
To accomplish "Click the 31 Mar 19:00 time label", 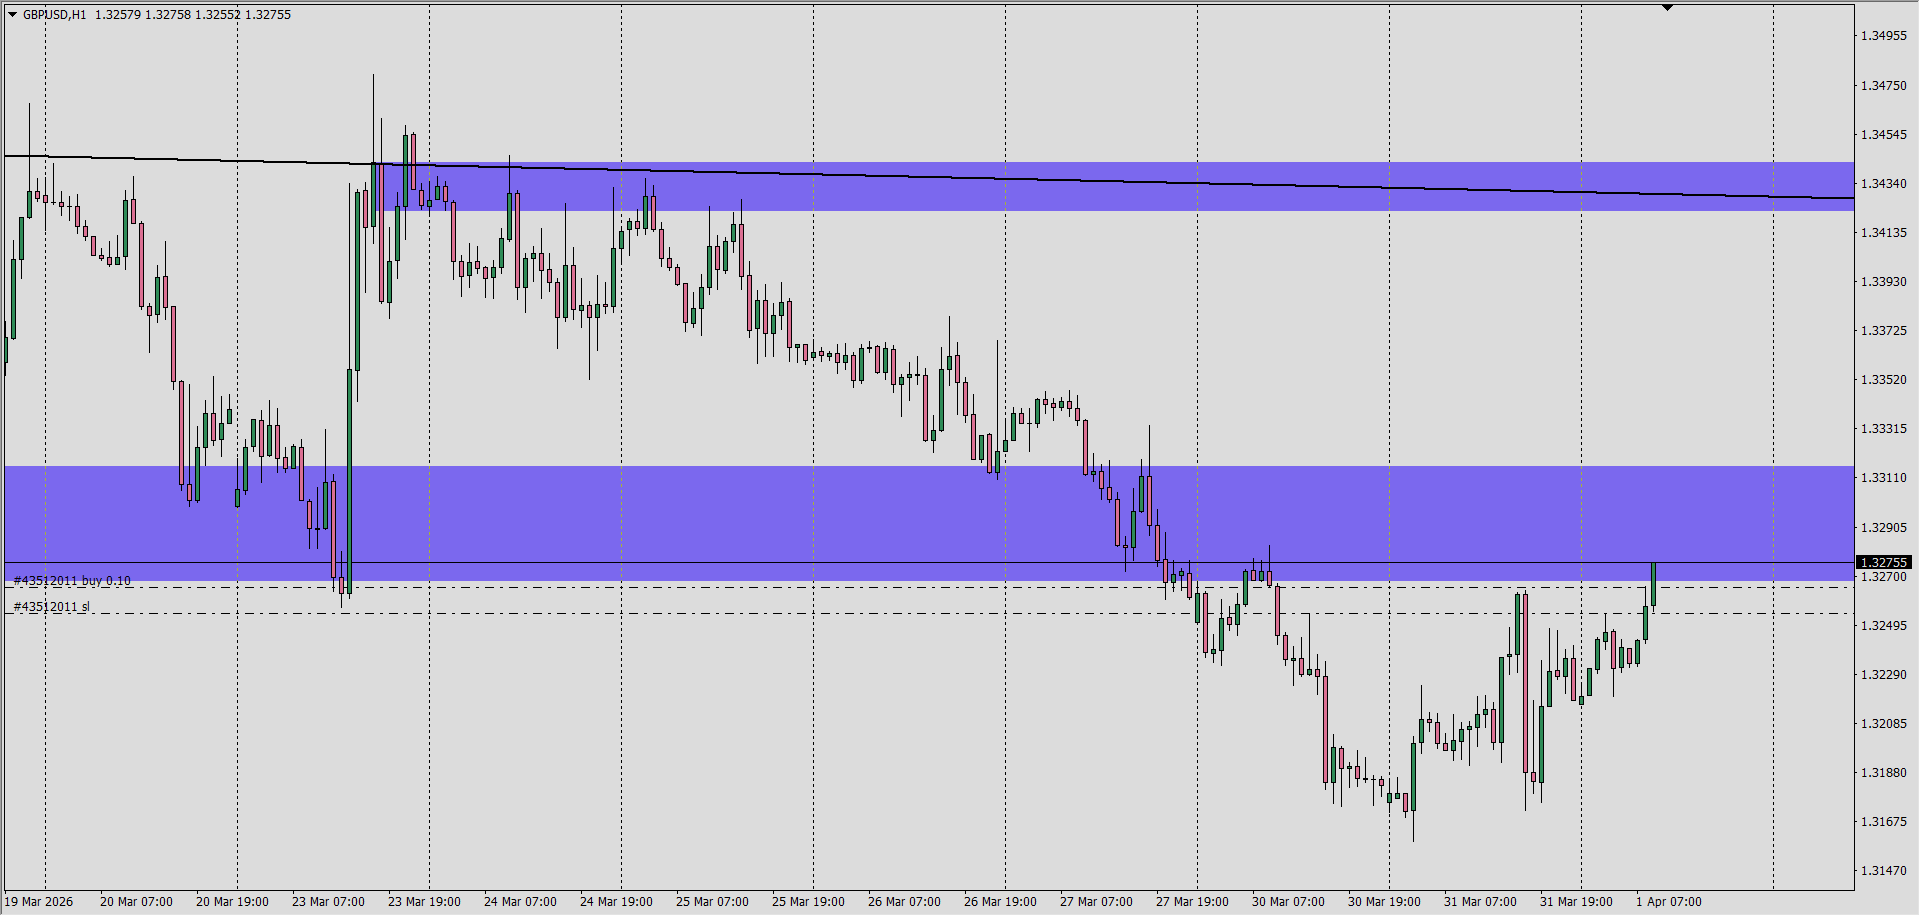I will [1576, 902].
